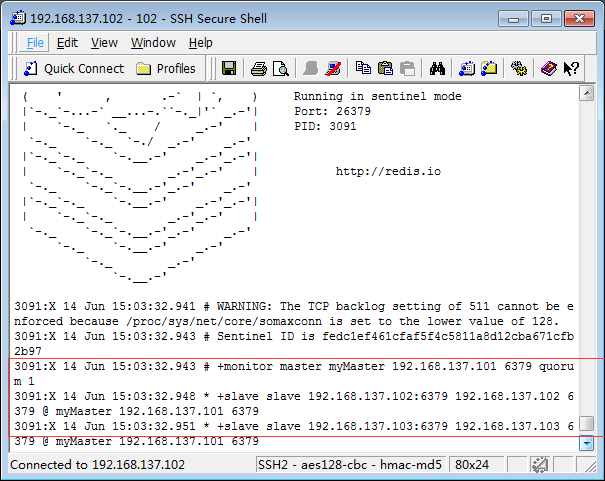Click the Save floppy disk icon

pyautogui.click(x=229, y=68)
